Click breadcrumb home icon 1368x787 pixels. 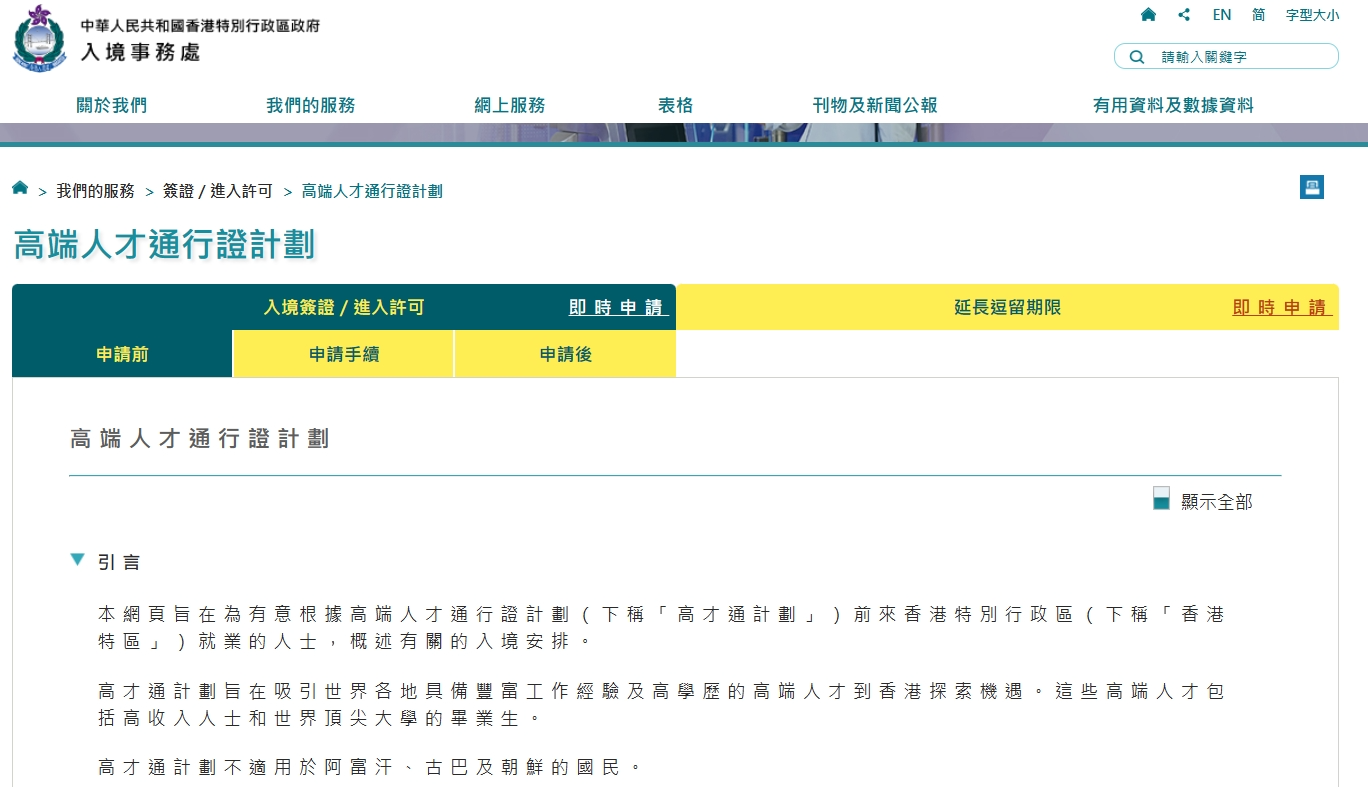point(20,188)
